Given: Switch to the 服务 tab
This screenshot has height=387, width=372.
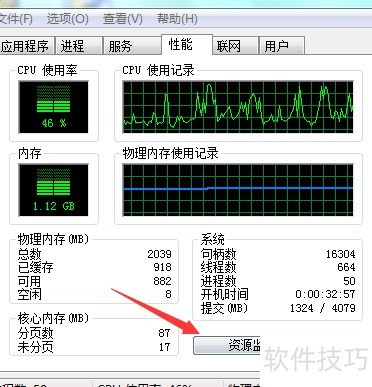Looking at the screenshot, I should coord(132,46).
